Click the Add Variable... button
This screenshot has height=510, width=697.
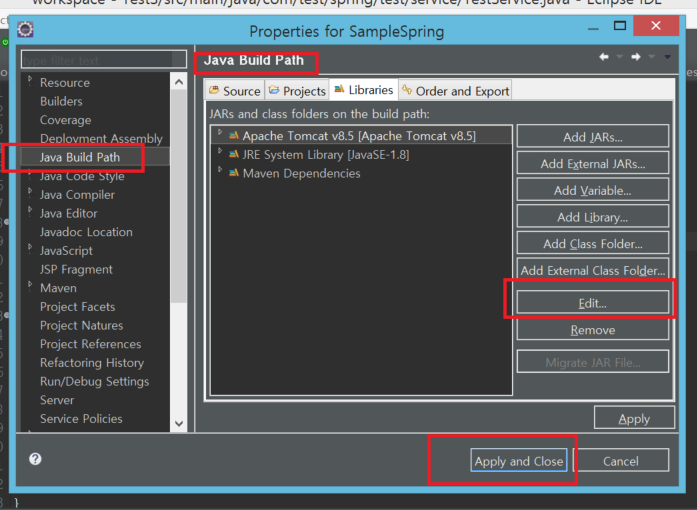pos(593,190)
